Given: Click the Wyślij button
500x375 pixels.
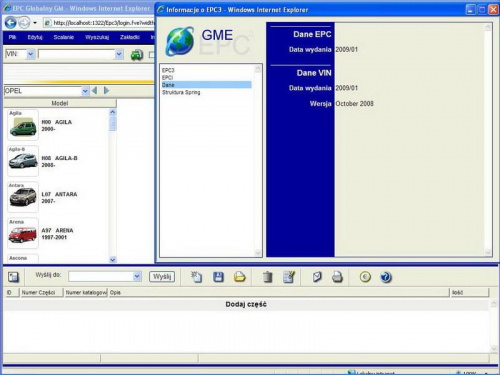Looking at the screenshot, I should [162, 276].
